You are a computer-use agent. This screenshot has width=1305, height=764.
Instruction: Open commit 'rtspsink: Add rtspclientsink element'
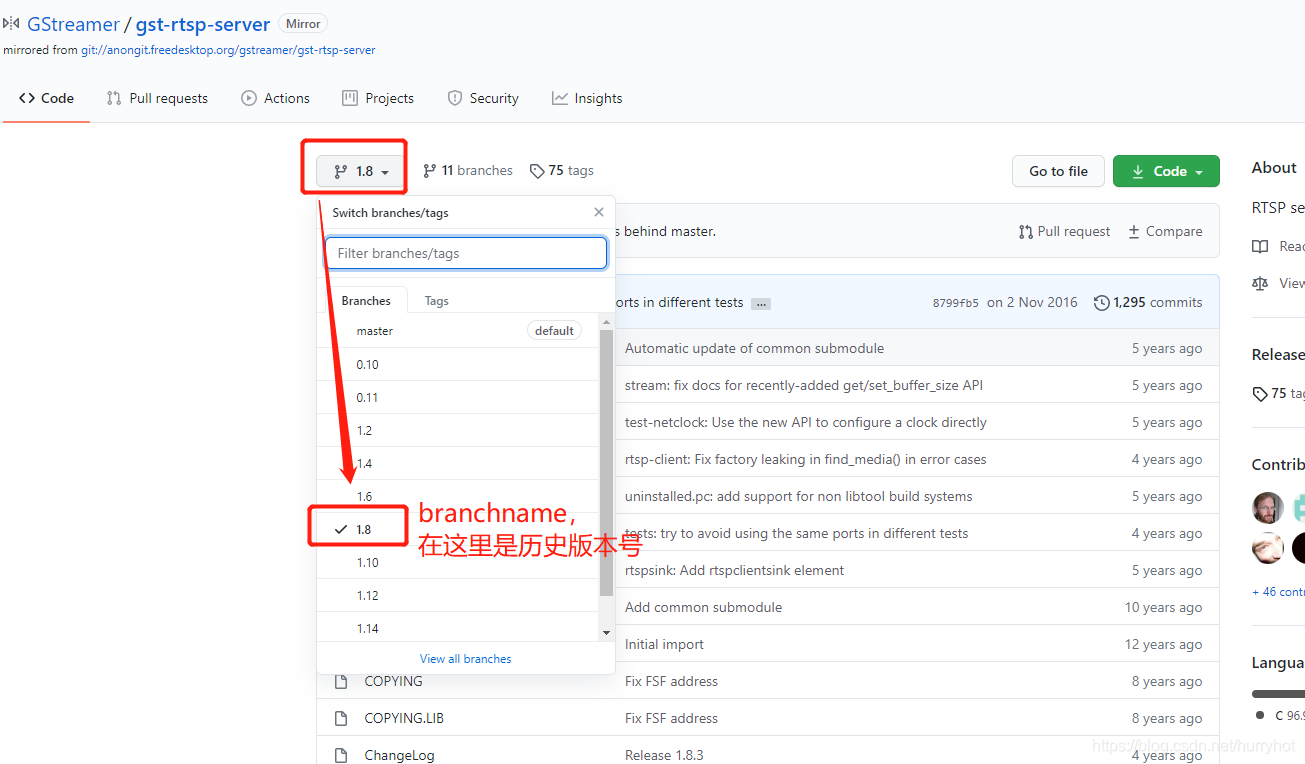click(x=734, y=570)
